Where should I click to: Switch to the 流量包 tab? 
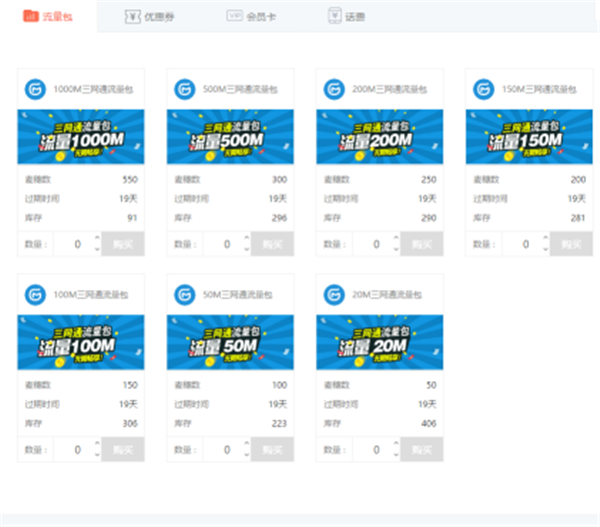48,16
